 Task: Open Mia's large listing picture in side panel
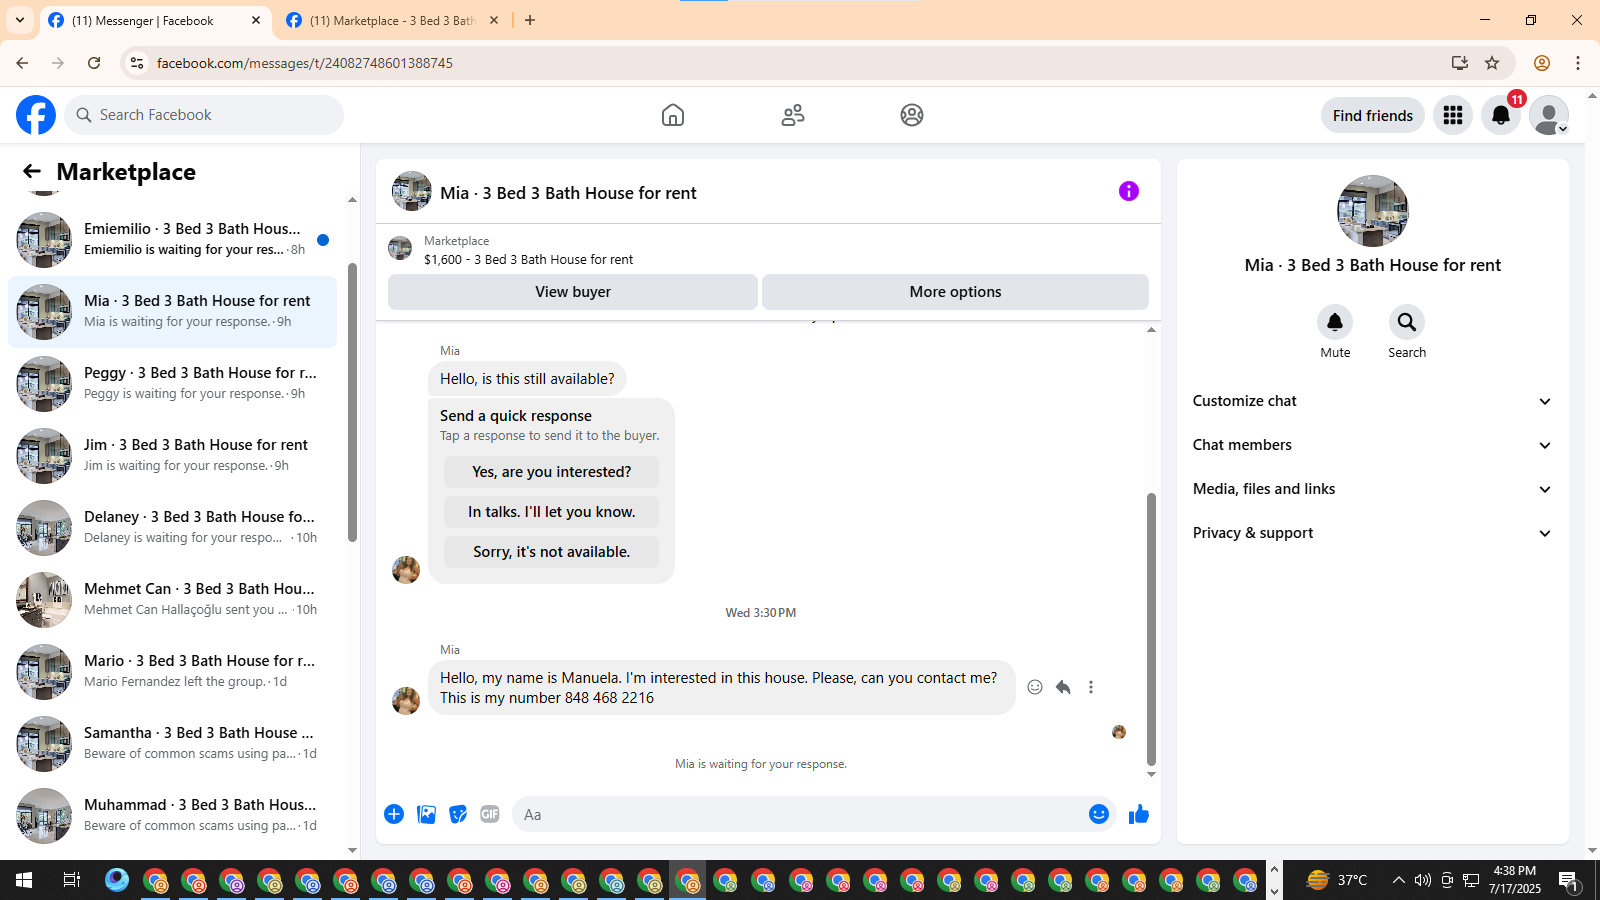[1372, 211]
